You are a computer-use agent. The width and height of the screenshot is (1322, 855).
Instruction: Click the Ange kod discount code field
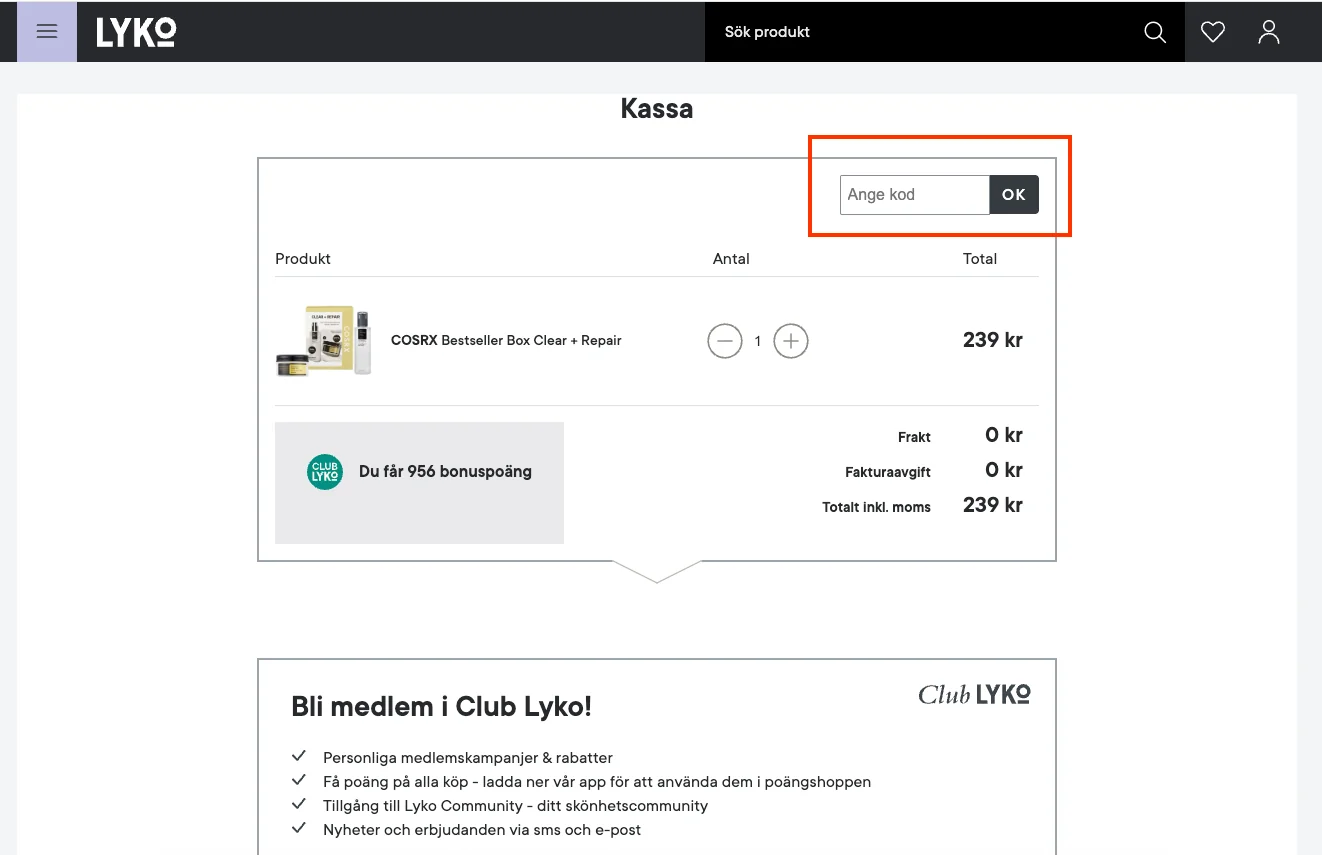[914, 195]
